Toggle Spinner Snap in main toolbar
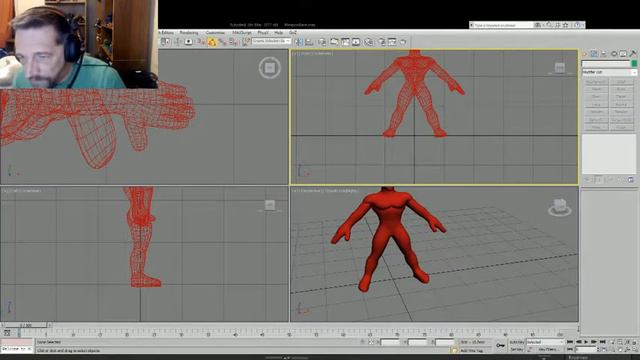The width and height of the screenshot is (640, 360). pos(233,42)
